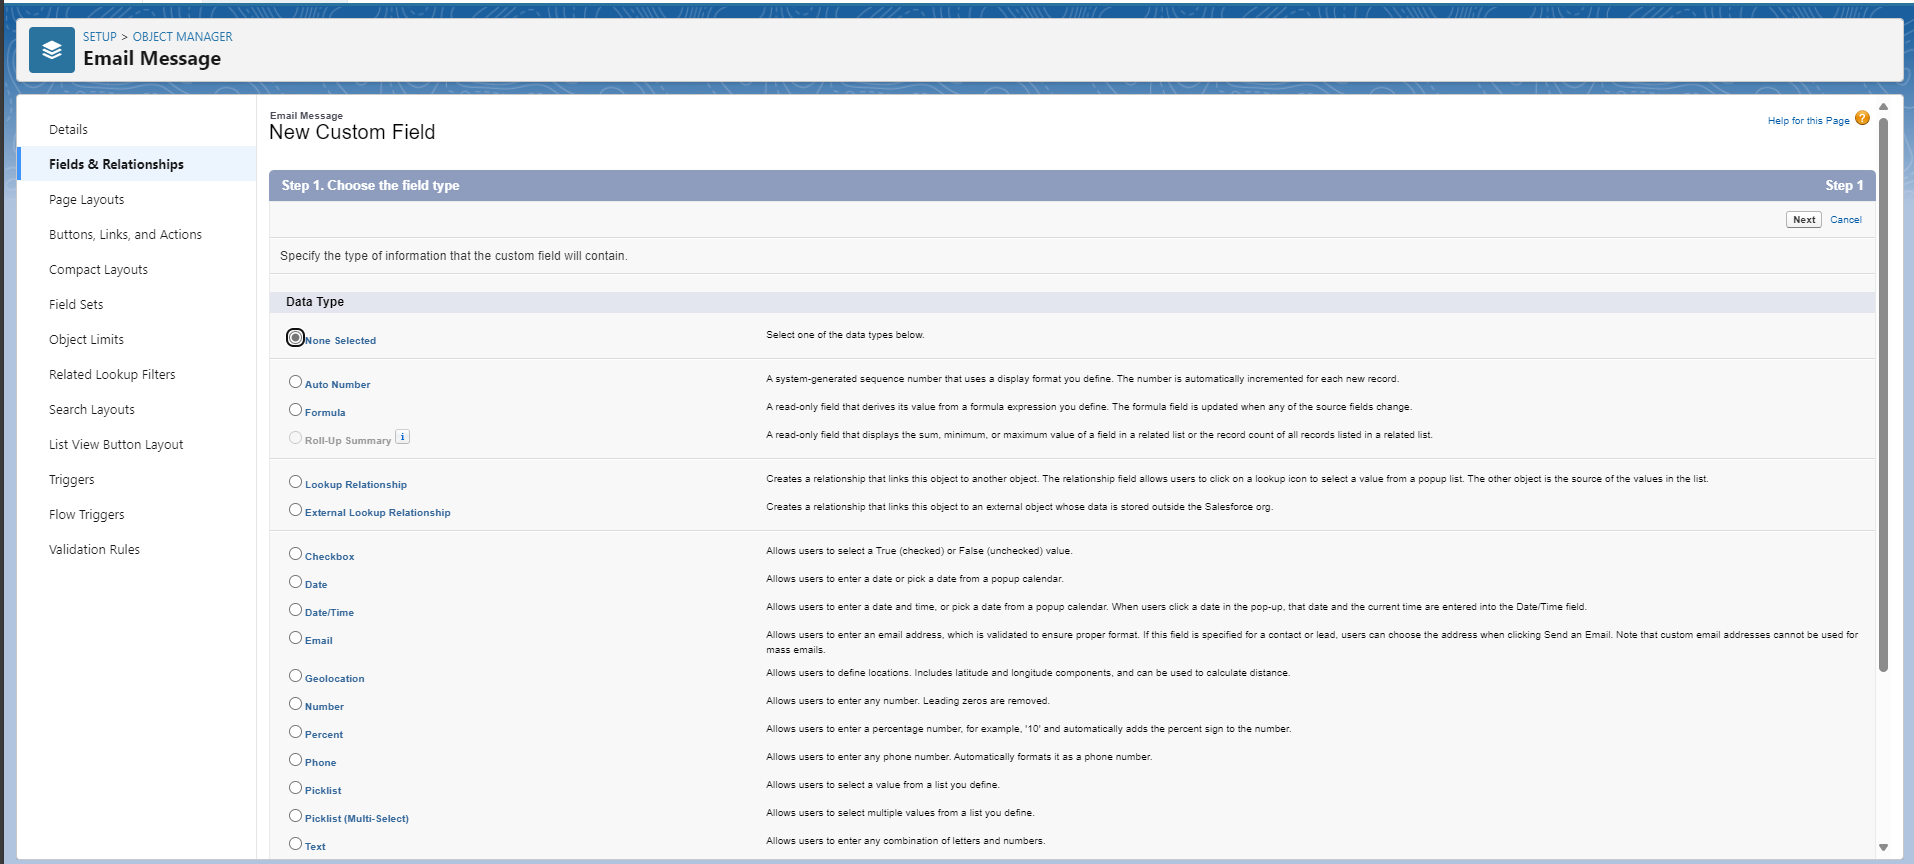Select the Auto Number radio button

click(x=295, y=382)
